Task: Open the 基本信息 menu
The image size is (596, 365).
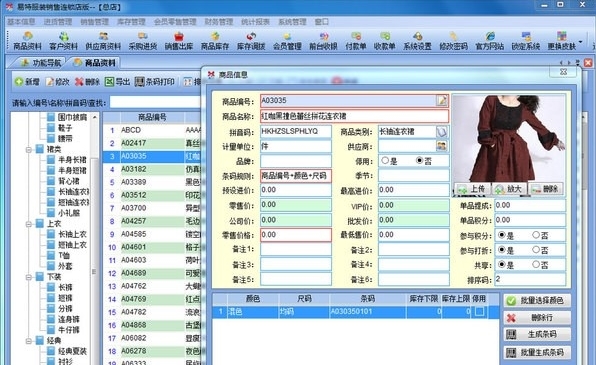Action: [21, 22]
